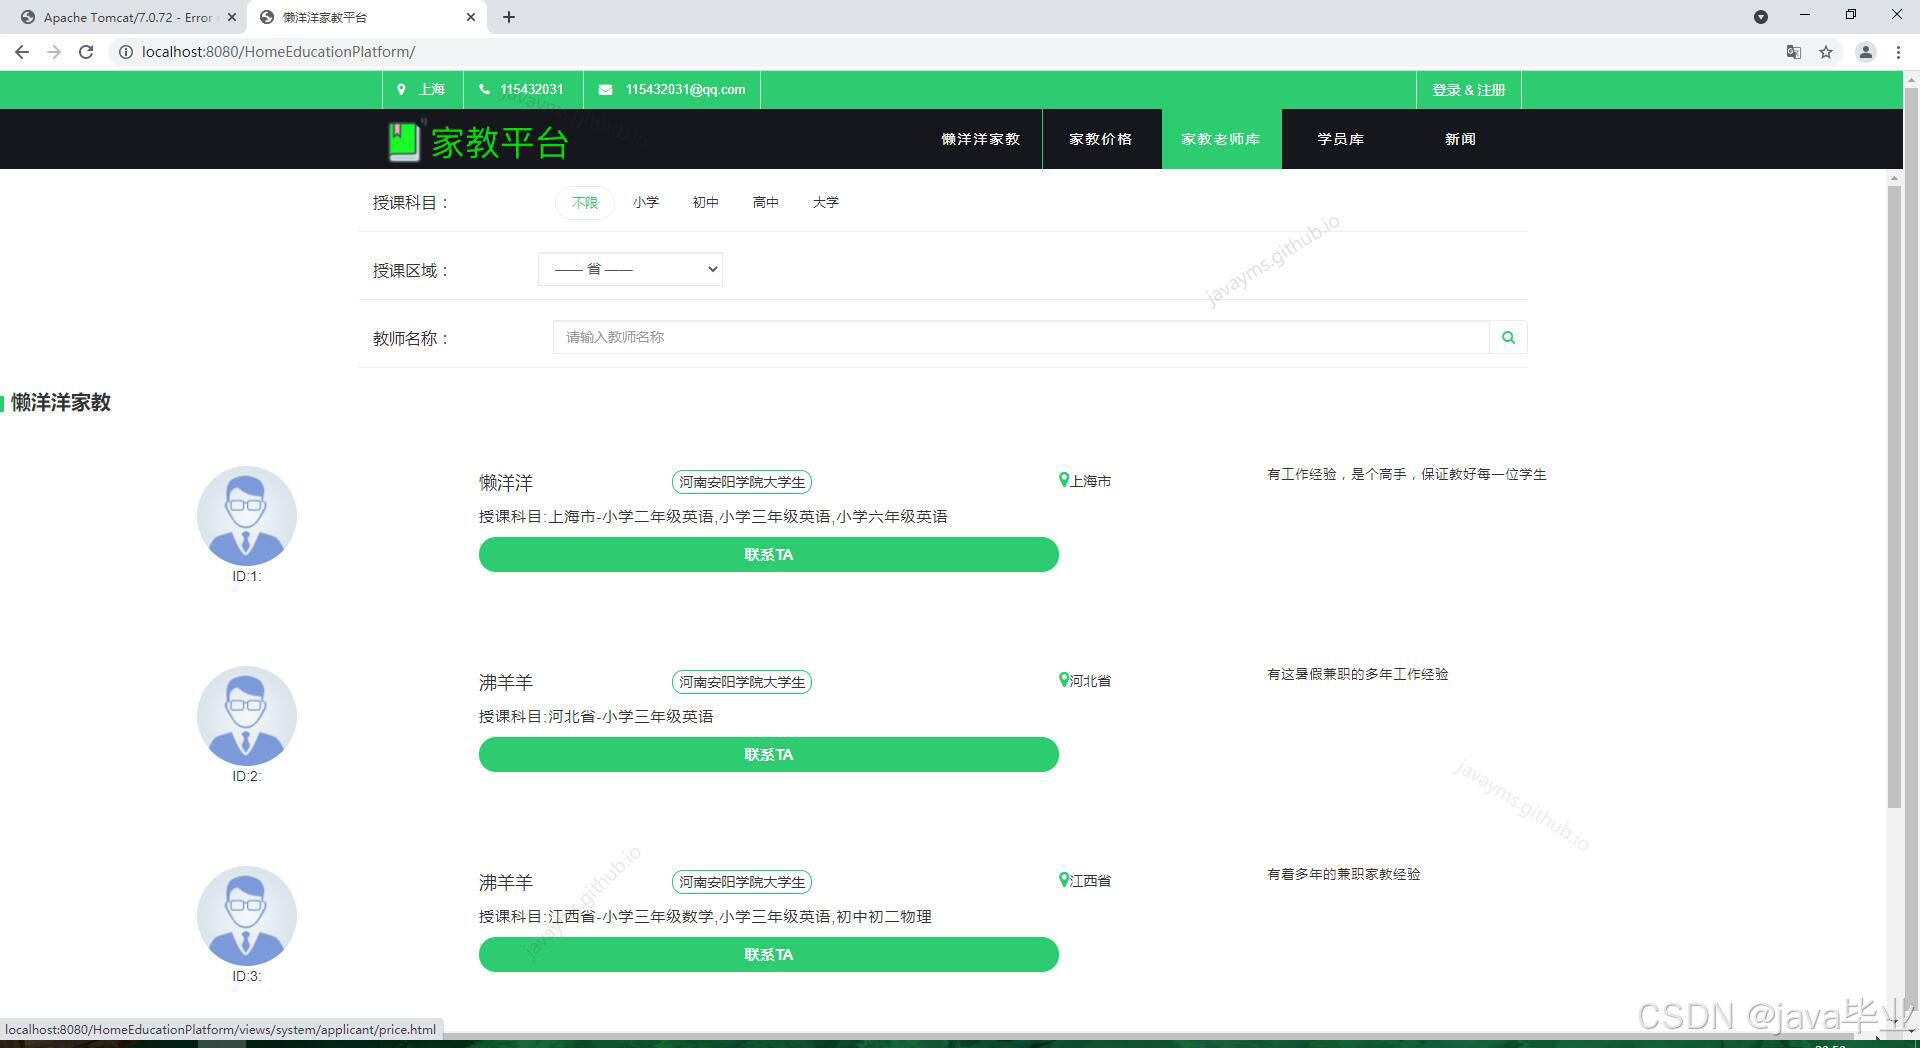1920x1048 pixels.
Task: Click the teacher name search magnifier icon
Action: [1508, 337]
